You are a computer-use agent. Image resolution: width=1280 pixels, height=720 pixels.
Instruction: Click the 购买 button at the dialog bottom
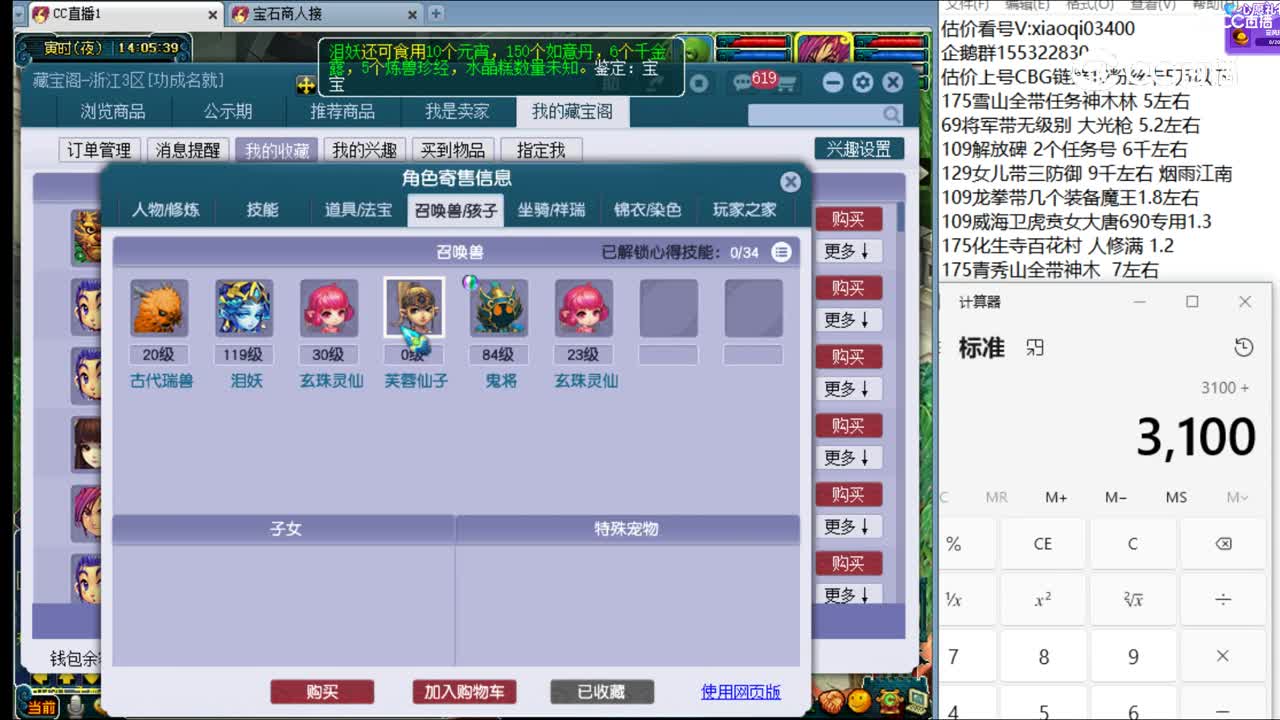[322, 691]
